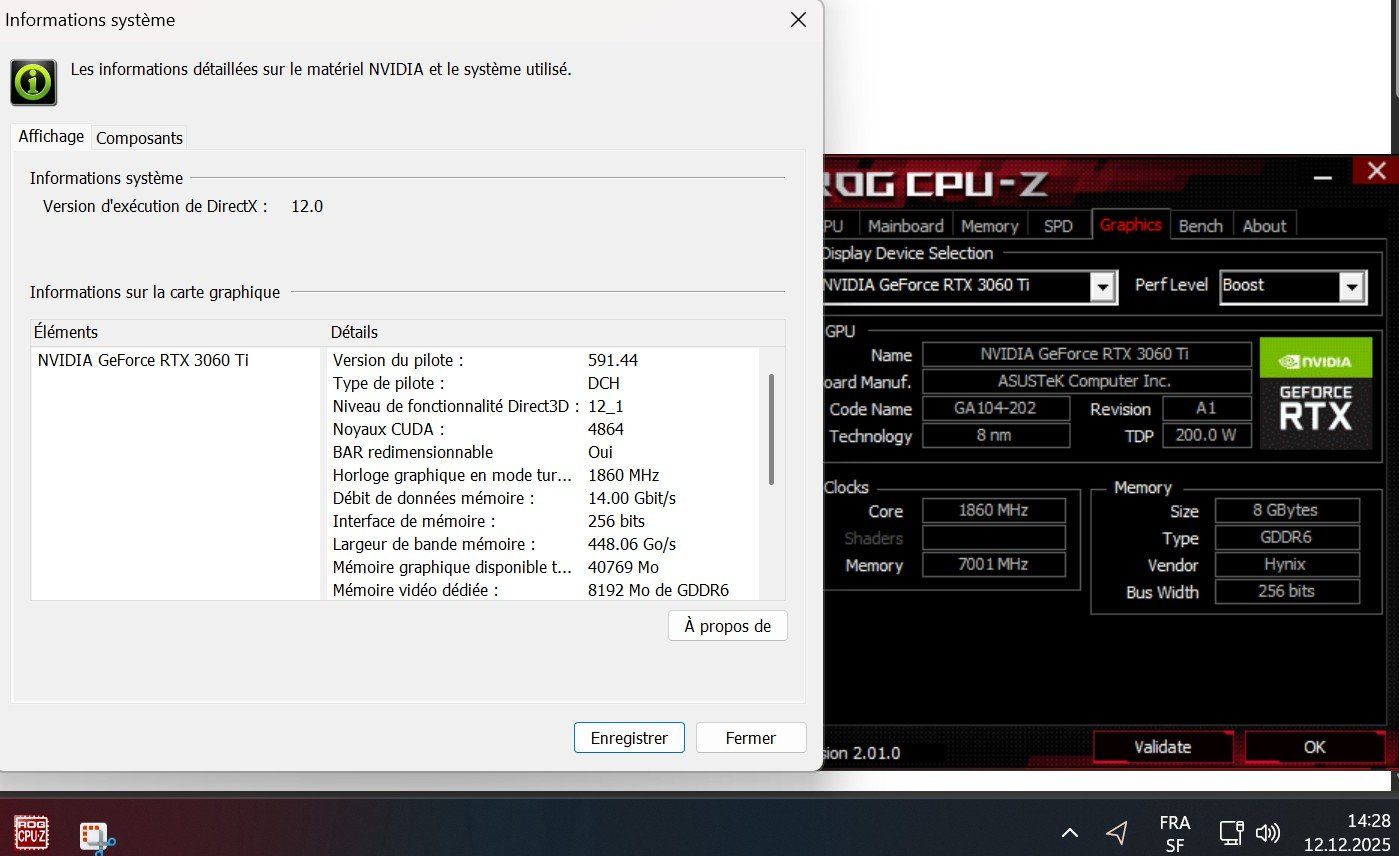Click the TDP 200.0 W field
Image resolution: width=1399 pixels, height=856 pixels.
1208,436
